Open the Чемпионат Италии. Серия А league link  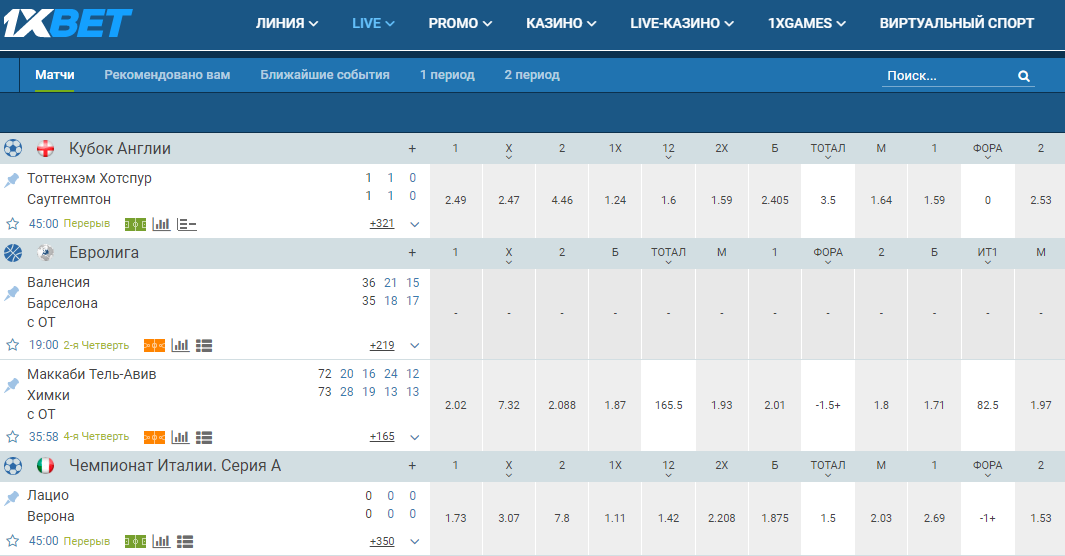175,466
